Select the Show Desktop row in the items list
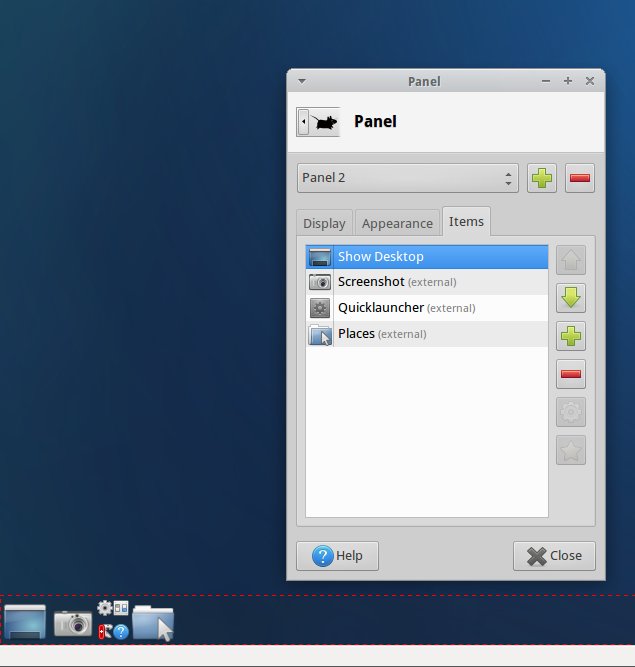635x667 pixels. 427,257
